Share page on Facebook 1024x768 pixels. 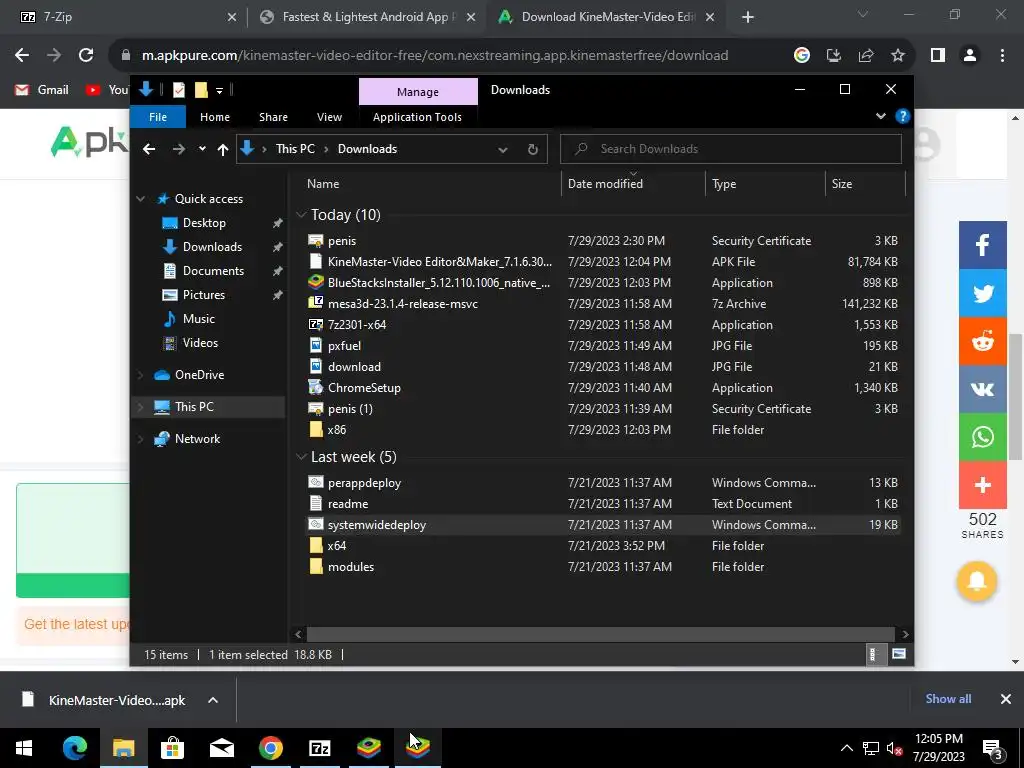pos(982,245)
